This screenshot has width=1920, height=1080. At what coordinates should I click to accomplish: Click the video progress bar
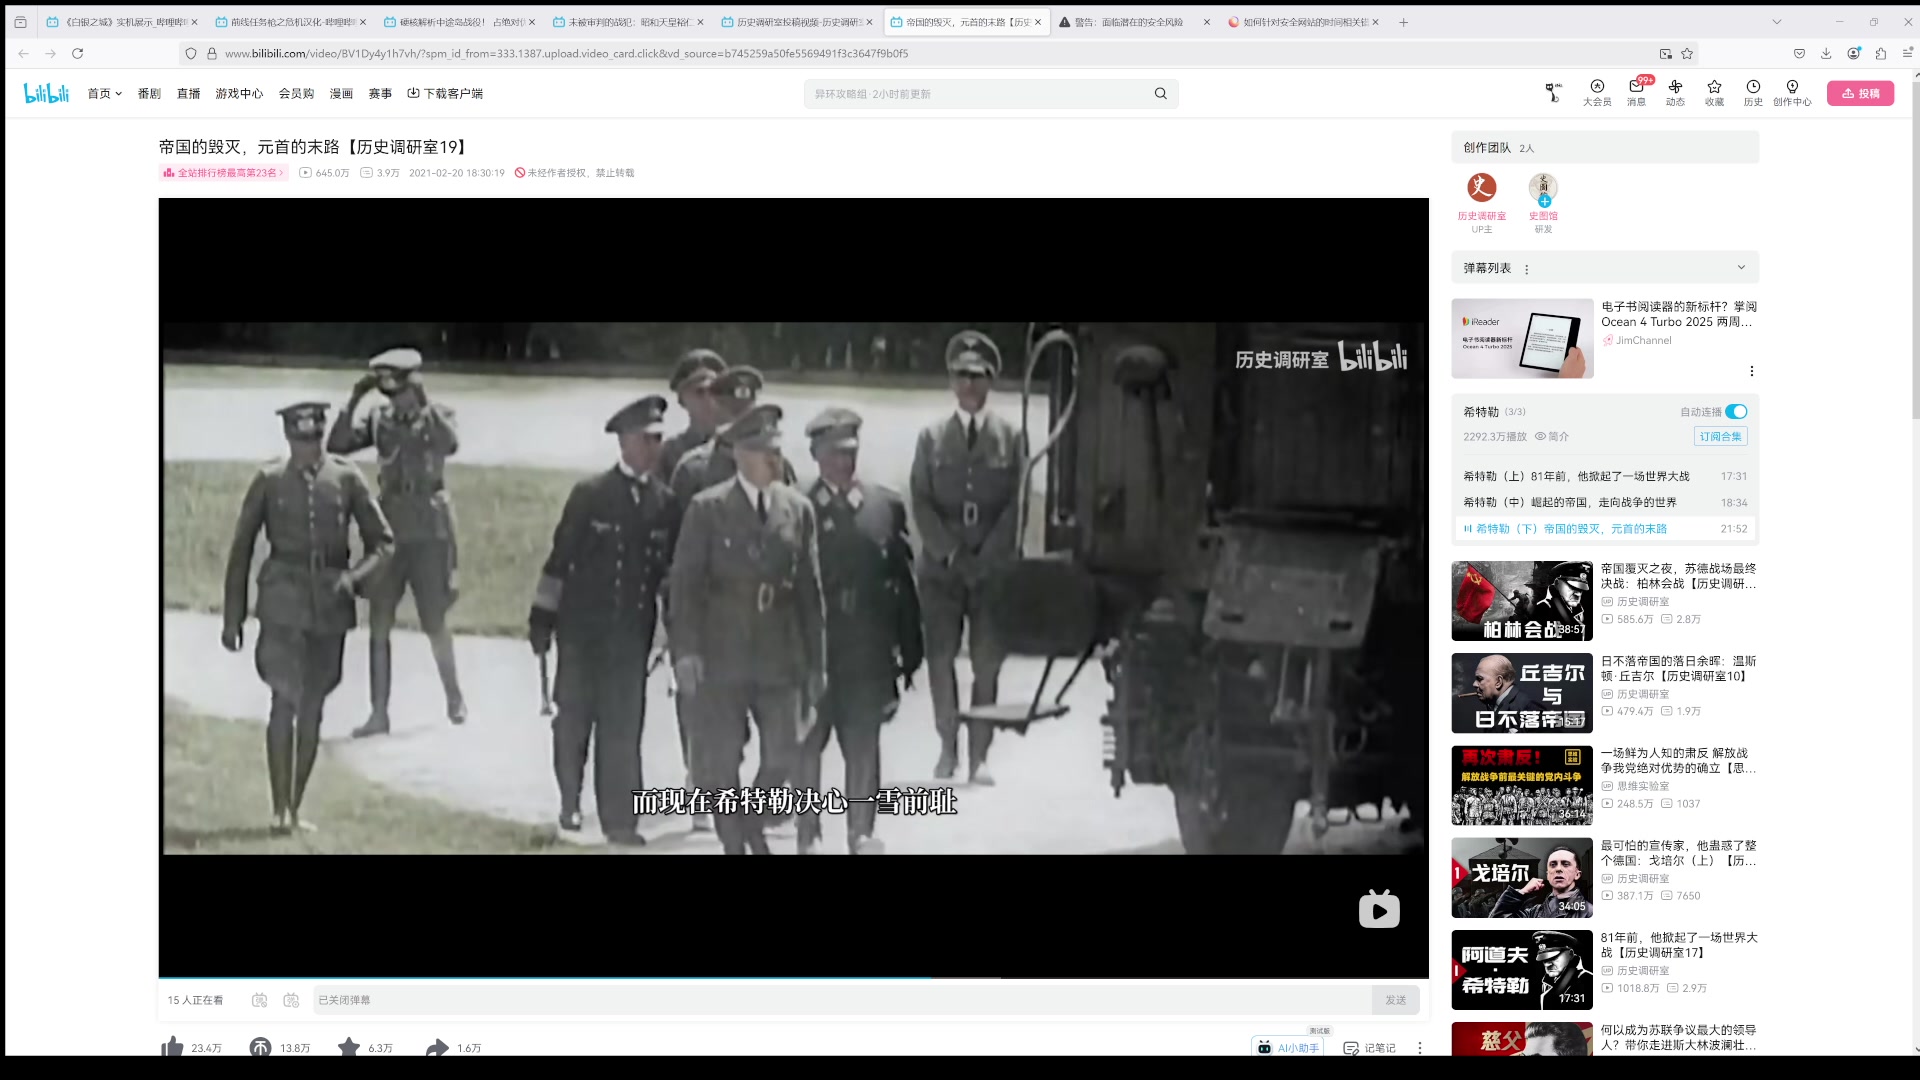pos(793,977)
